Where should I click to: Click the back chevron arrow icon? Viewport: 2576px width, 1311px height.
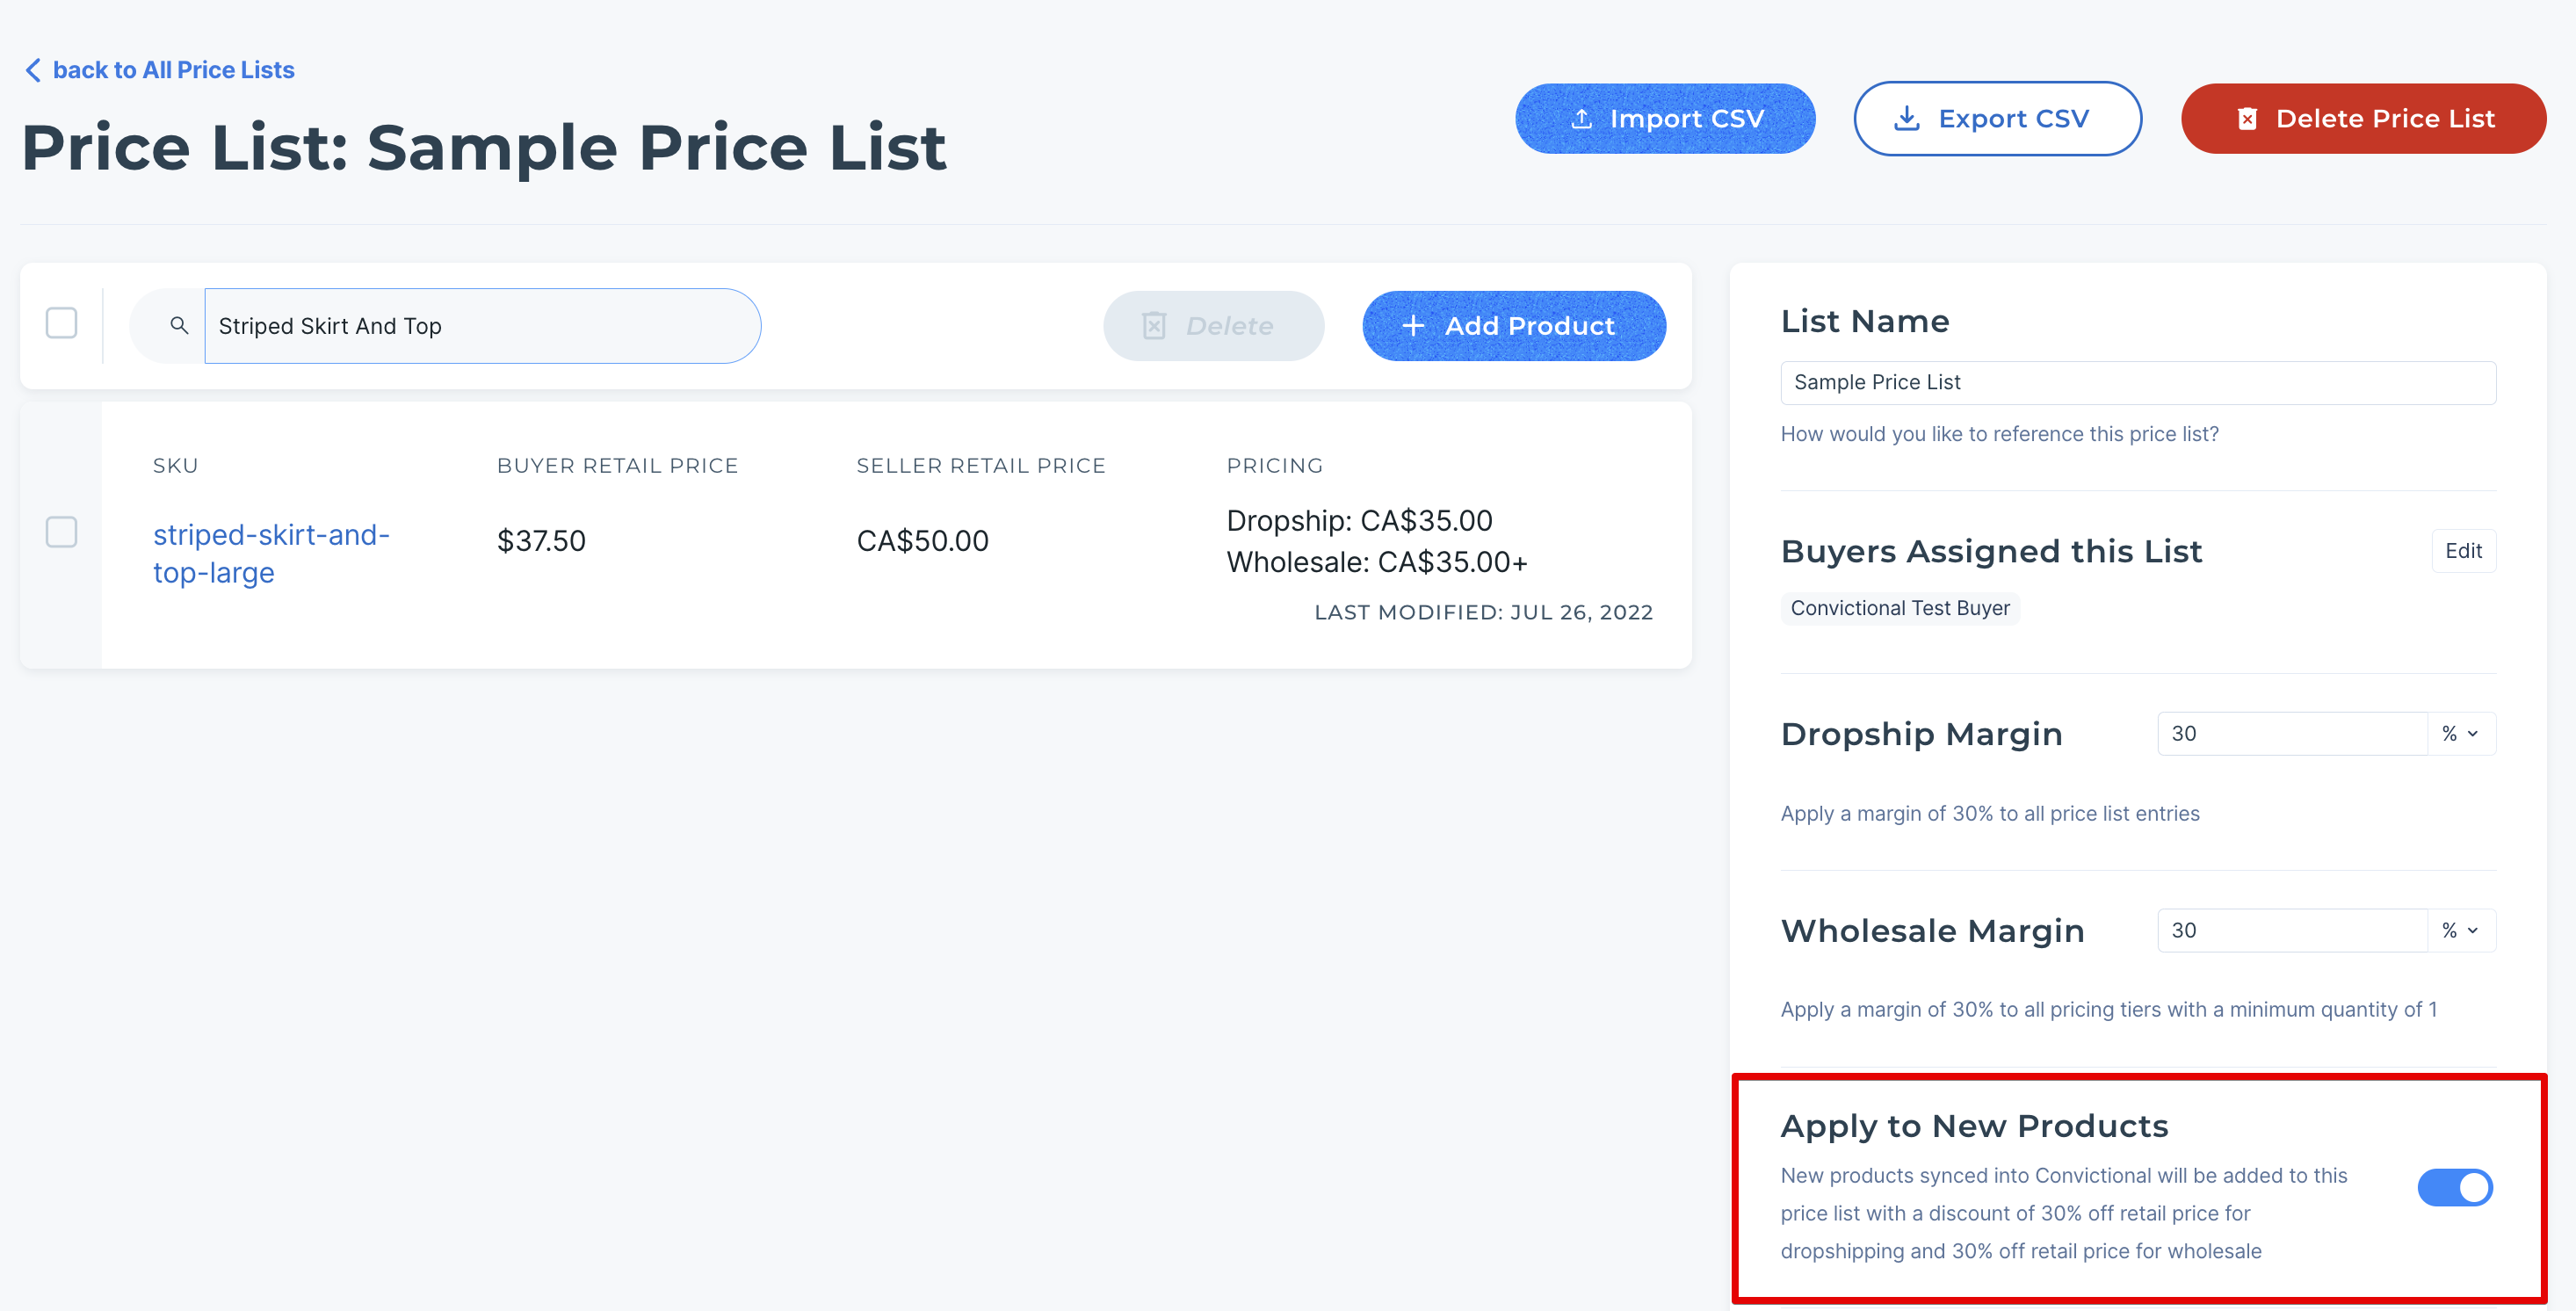pyautogui.click(x=33, y=70)
